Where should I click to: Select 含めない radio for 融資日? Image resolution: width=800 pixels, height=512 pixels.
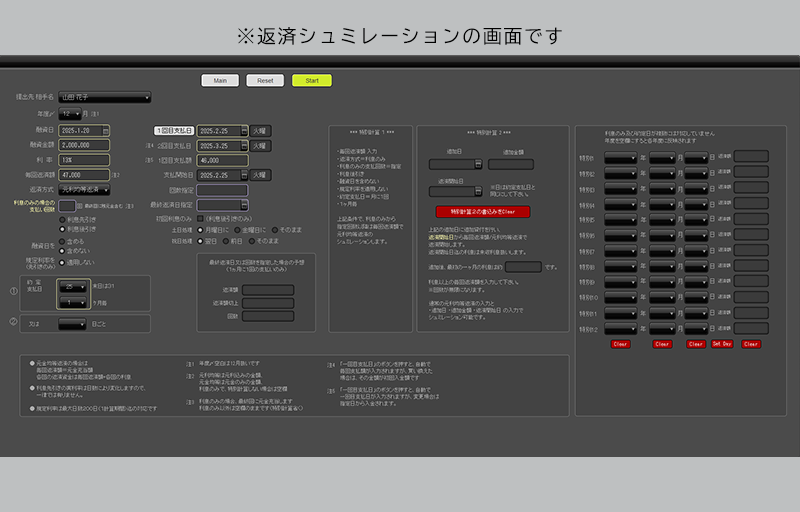[62, 251]
